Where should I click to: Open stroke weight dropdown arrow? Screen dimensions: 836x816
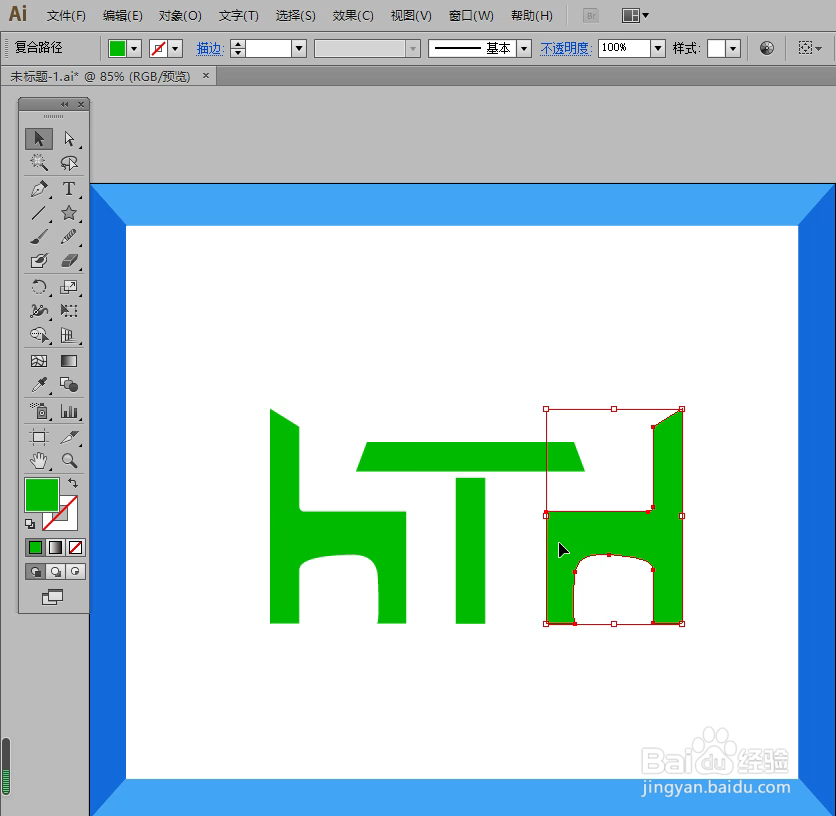299,49
